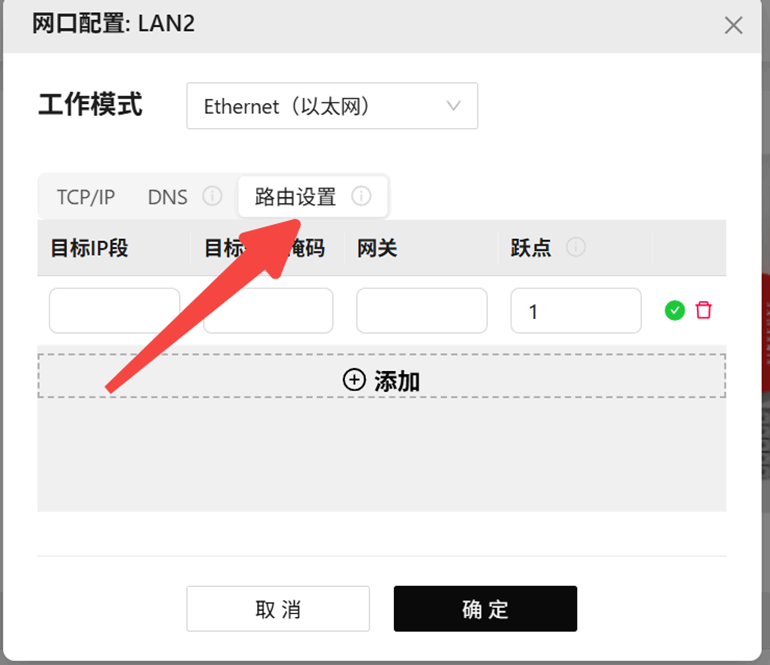Screen dimensions: 770x665
Task: Focus the 目标IP段 input field
Action: point(114,310)
